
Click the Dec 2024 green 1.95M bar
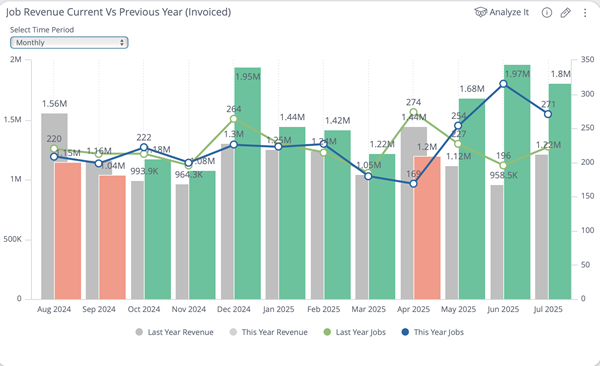pyautogui.click(x=248, y=183)
